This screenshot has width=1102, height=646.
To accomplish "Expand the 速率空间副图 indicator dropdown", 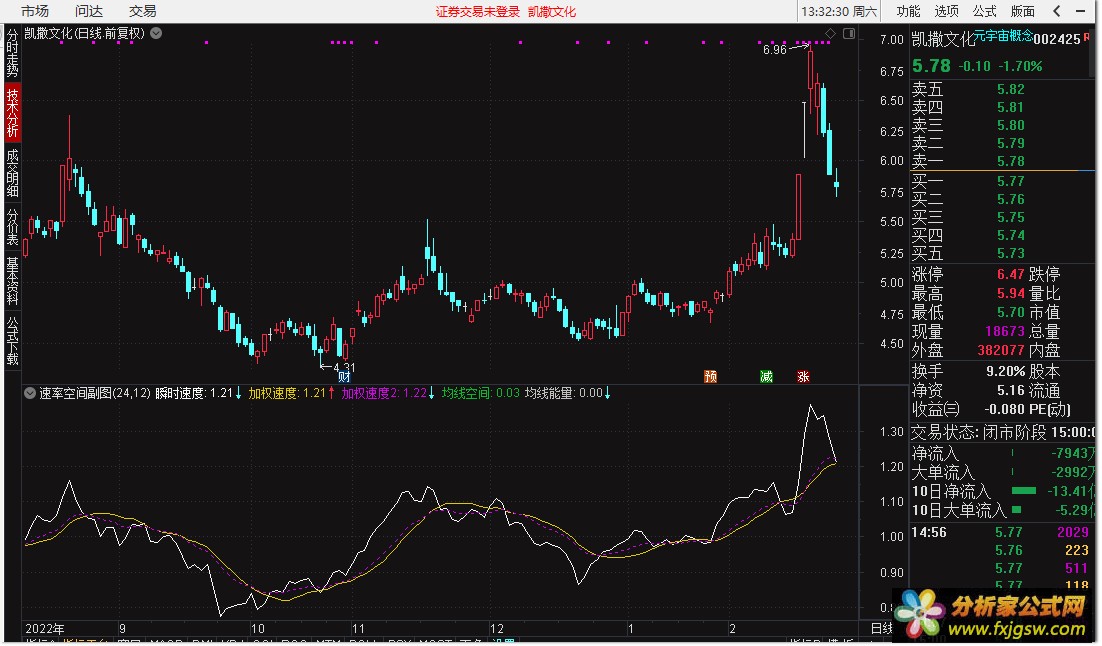I will coord(30,394).
